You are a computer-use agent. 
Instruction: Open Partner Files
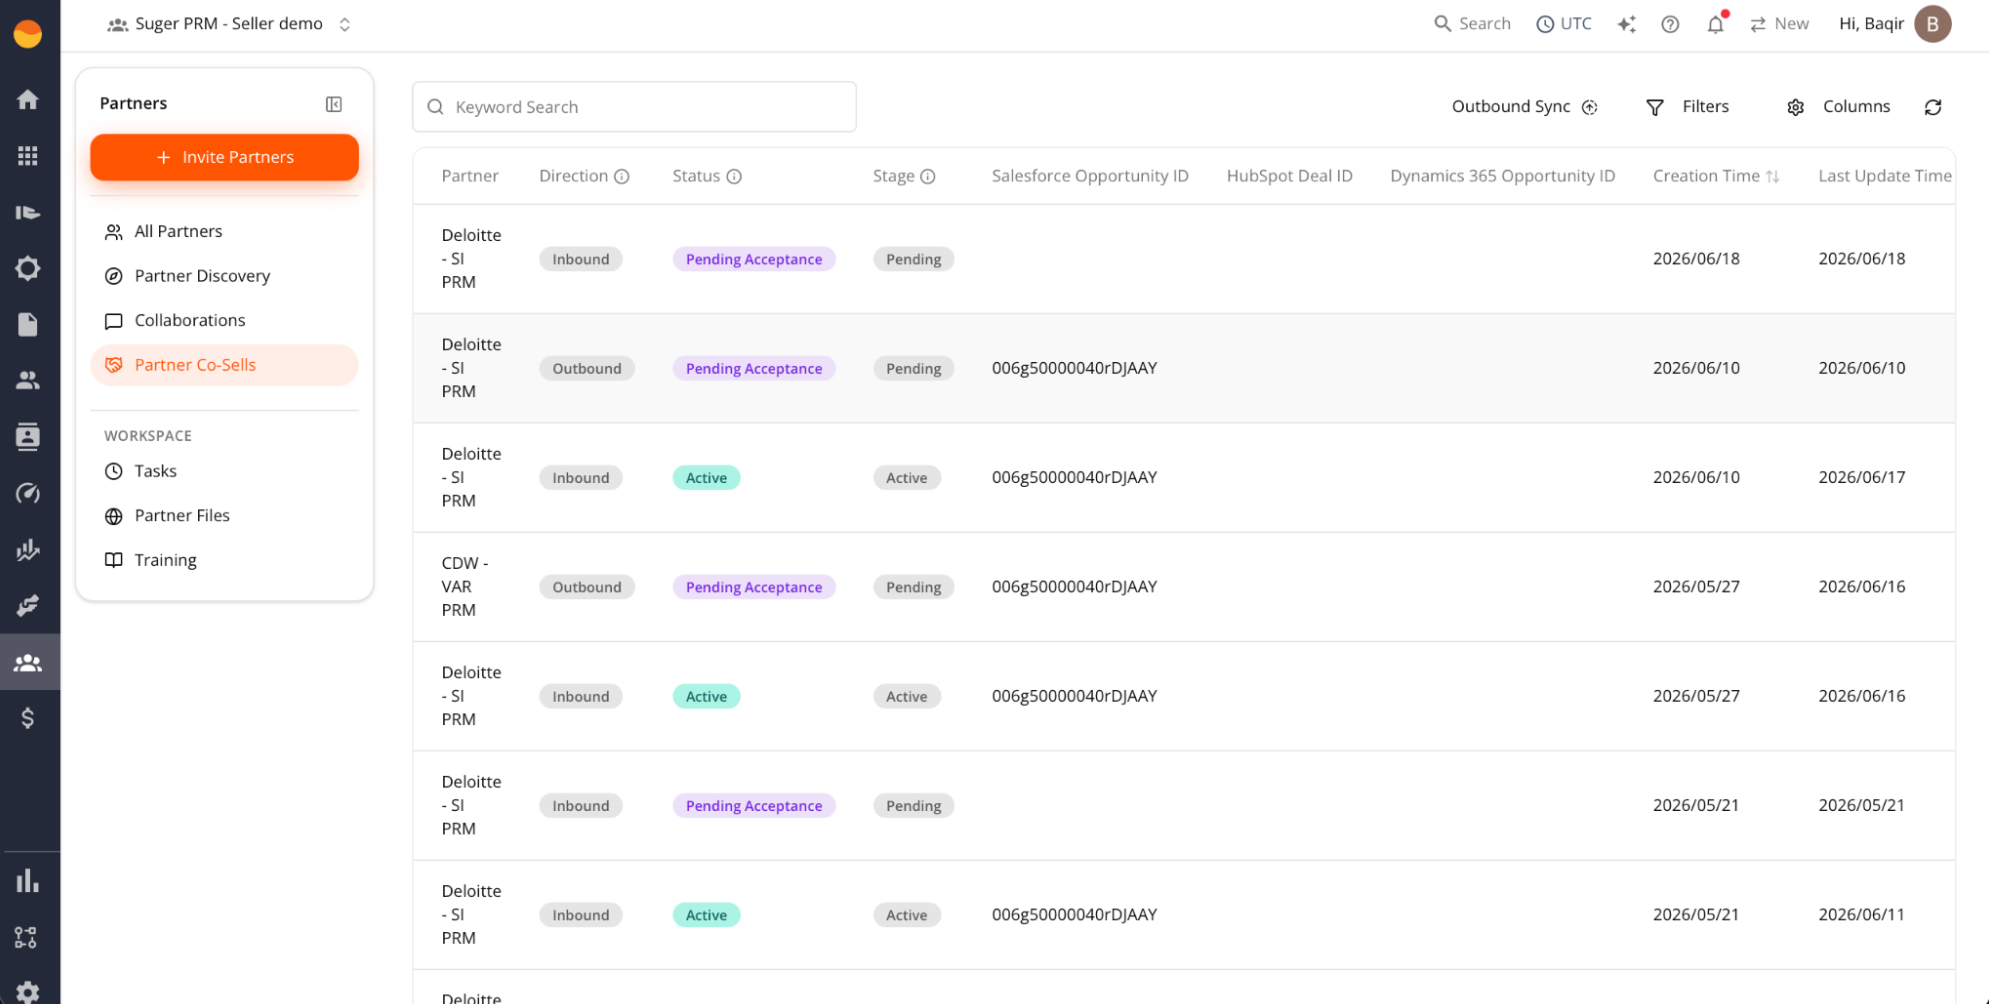(224, 516)
